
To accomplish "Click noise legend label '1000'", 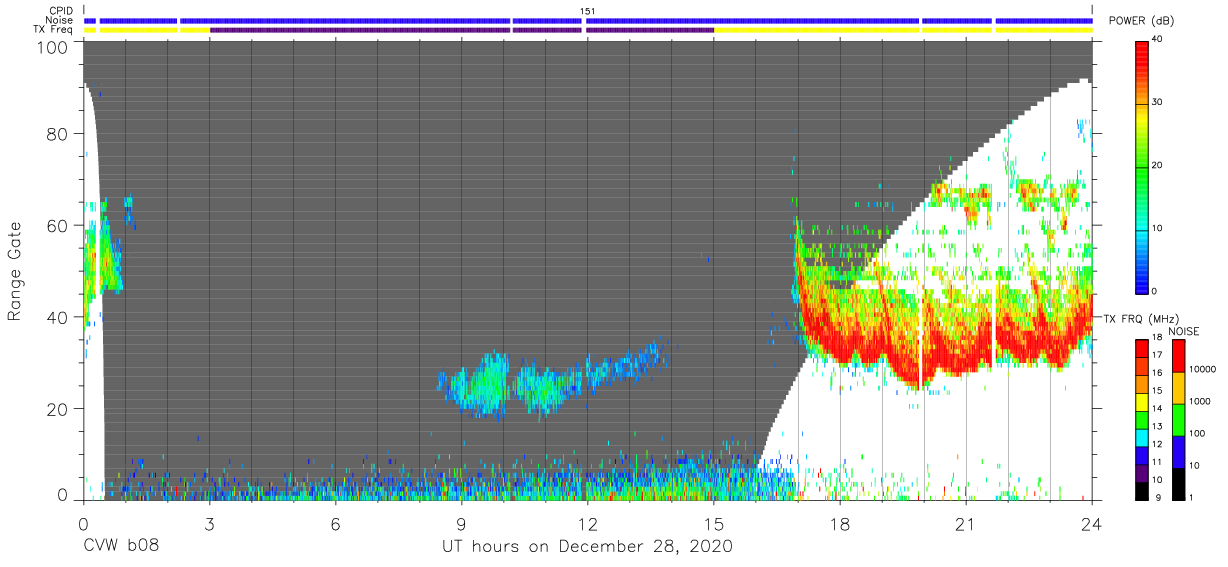I will (1202, 401).
